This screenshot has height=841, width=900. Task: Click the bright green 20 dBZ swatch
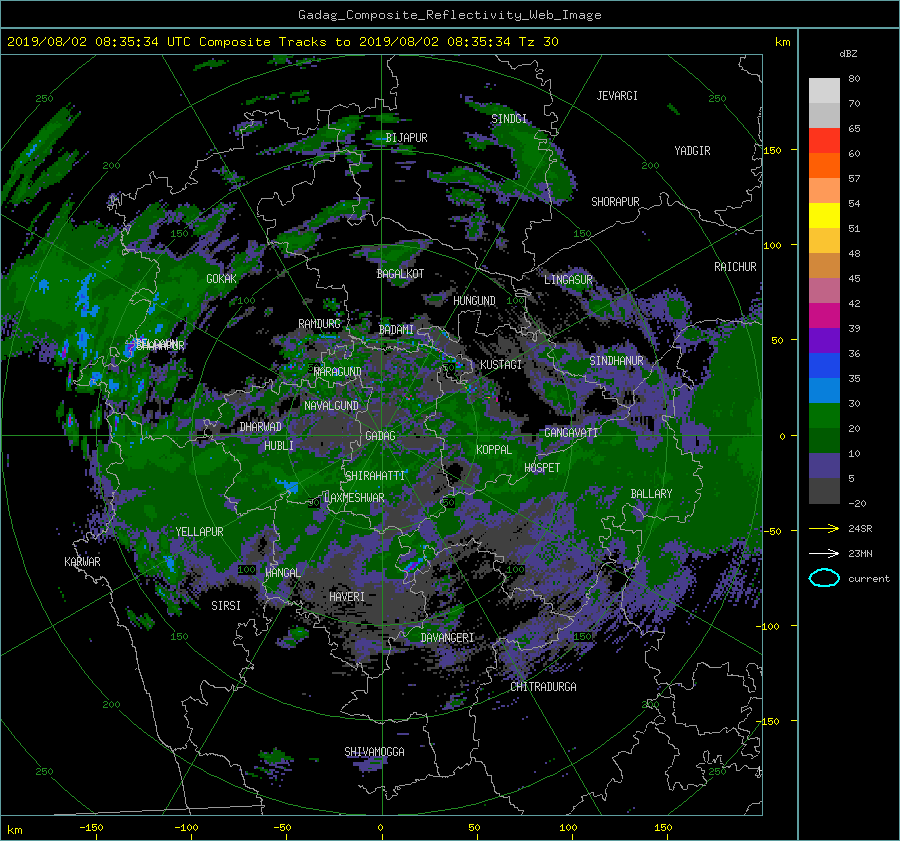click(x=824, y=416)
